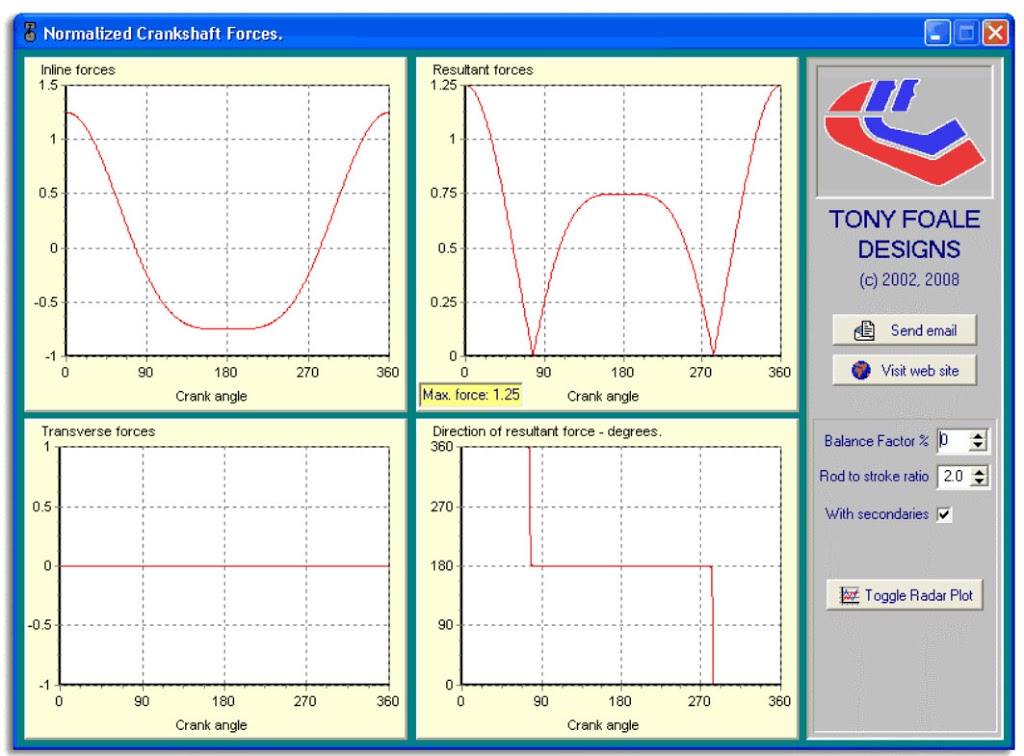The height and width of the screenshot is (756, 1024).
Task: Click into the Balance Factor % field
Action: click(951, 441)
